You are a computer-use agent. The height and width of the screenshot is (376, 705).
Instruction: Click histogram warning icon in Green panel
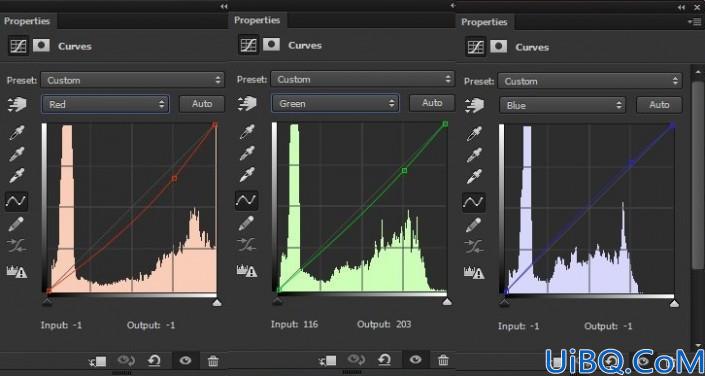click(247, 270)
